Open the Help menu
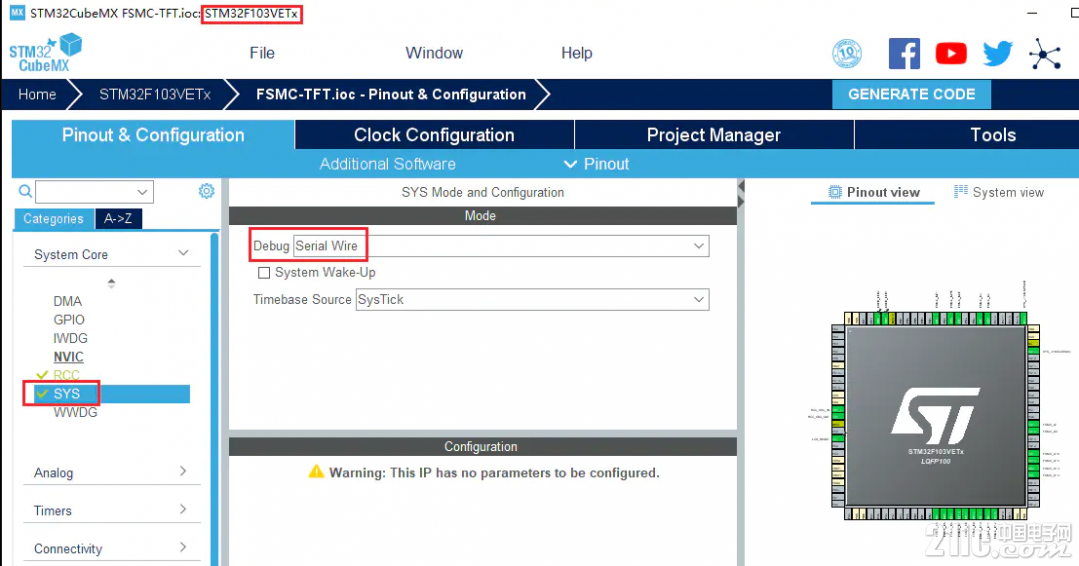 577,53
